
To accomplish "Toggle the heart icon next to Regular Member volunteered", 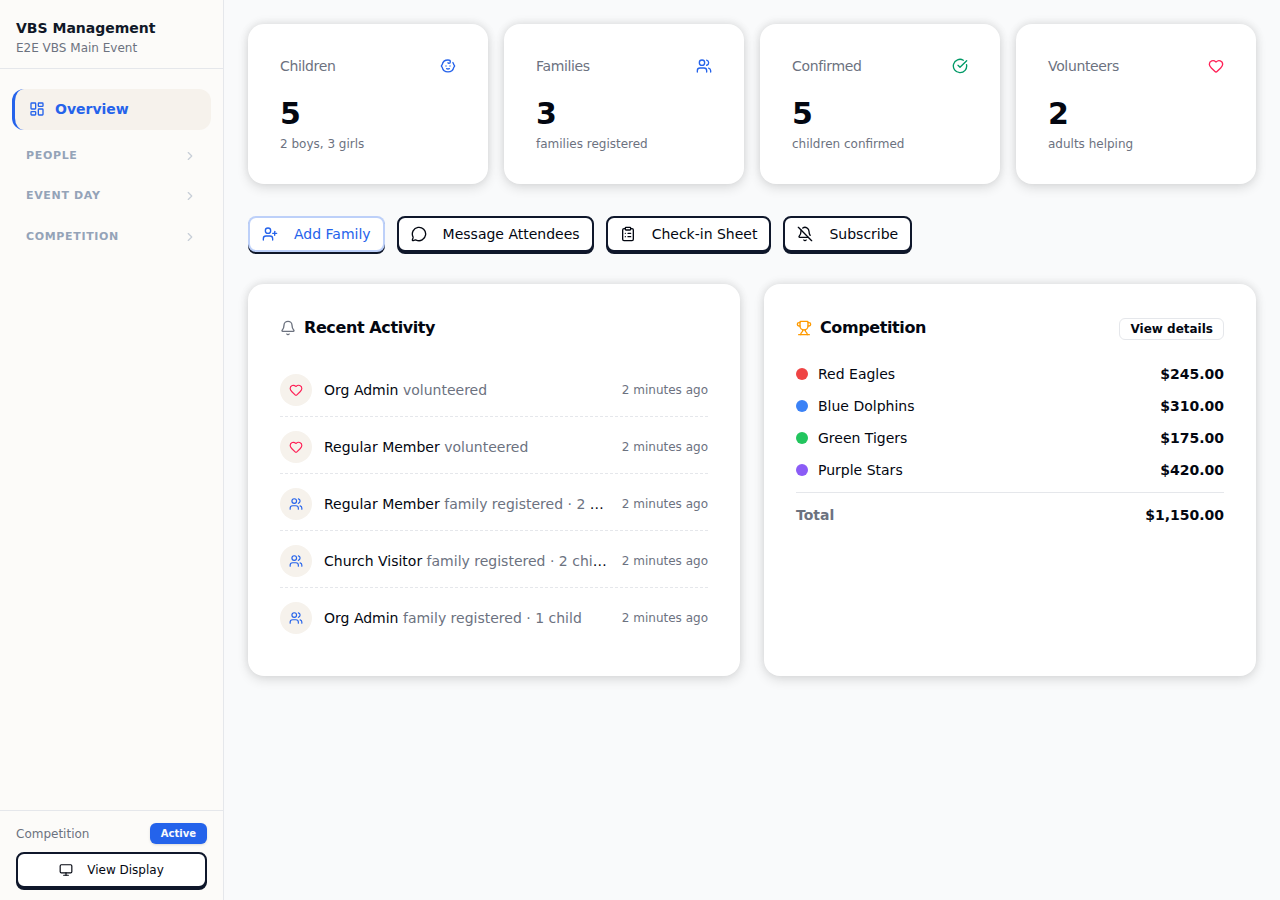I will coord(296,447).
